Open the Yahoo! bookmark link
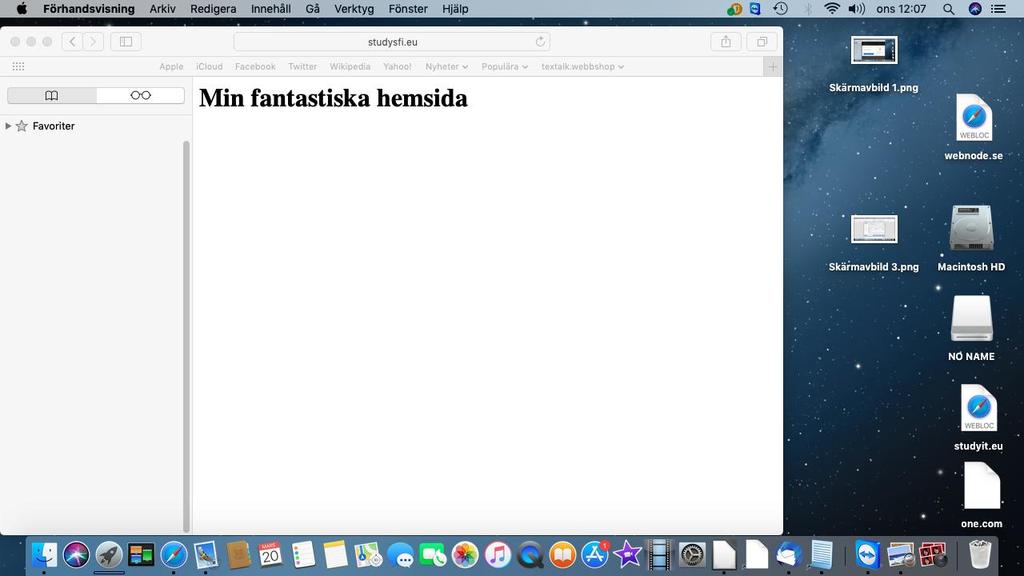The height and width of the screenshot is (576, 1024). point(397,67)
